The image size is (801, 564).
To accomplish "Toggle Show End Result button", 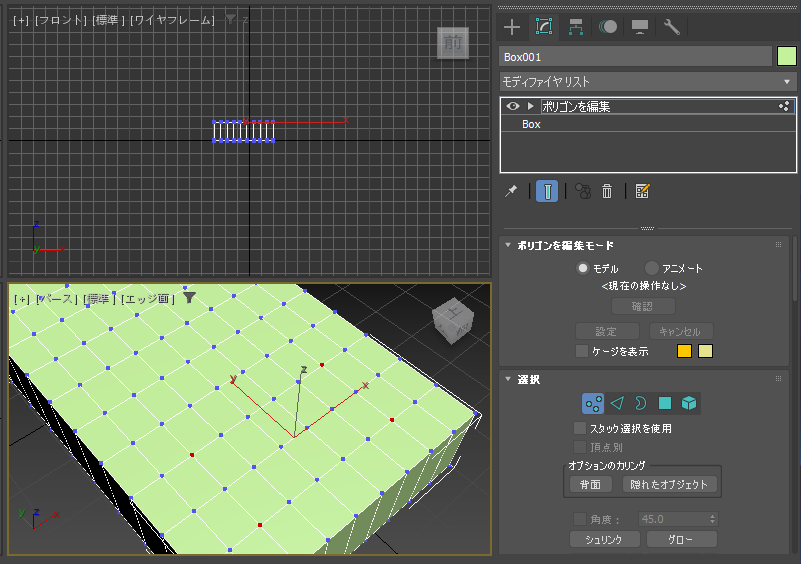I will (x=547, y=191).
